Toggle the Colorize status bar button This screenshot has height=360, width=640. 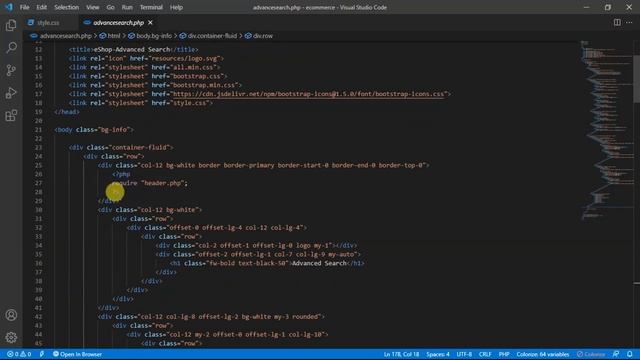(x=591, y=354)
